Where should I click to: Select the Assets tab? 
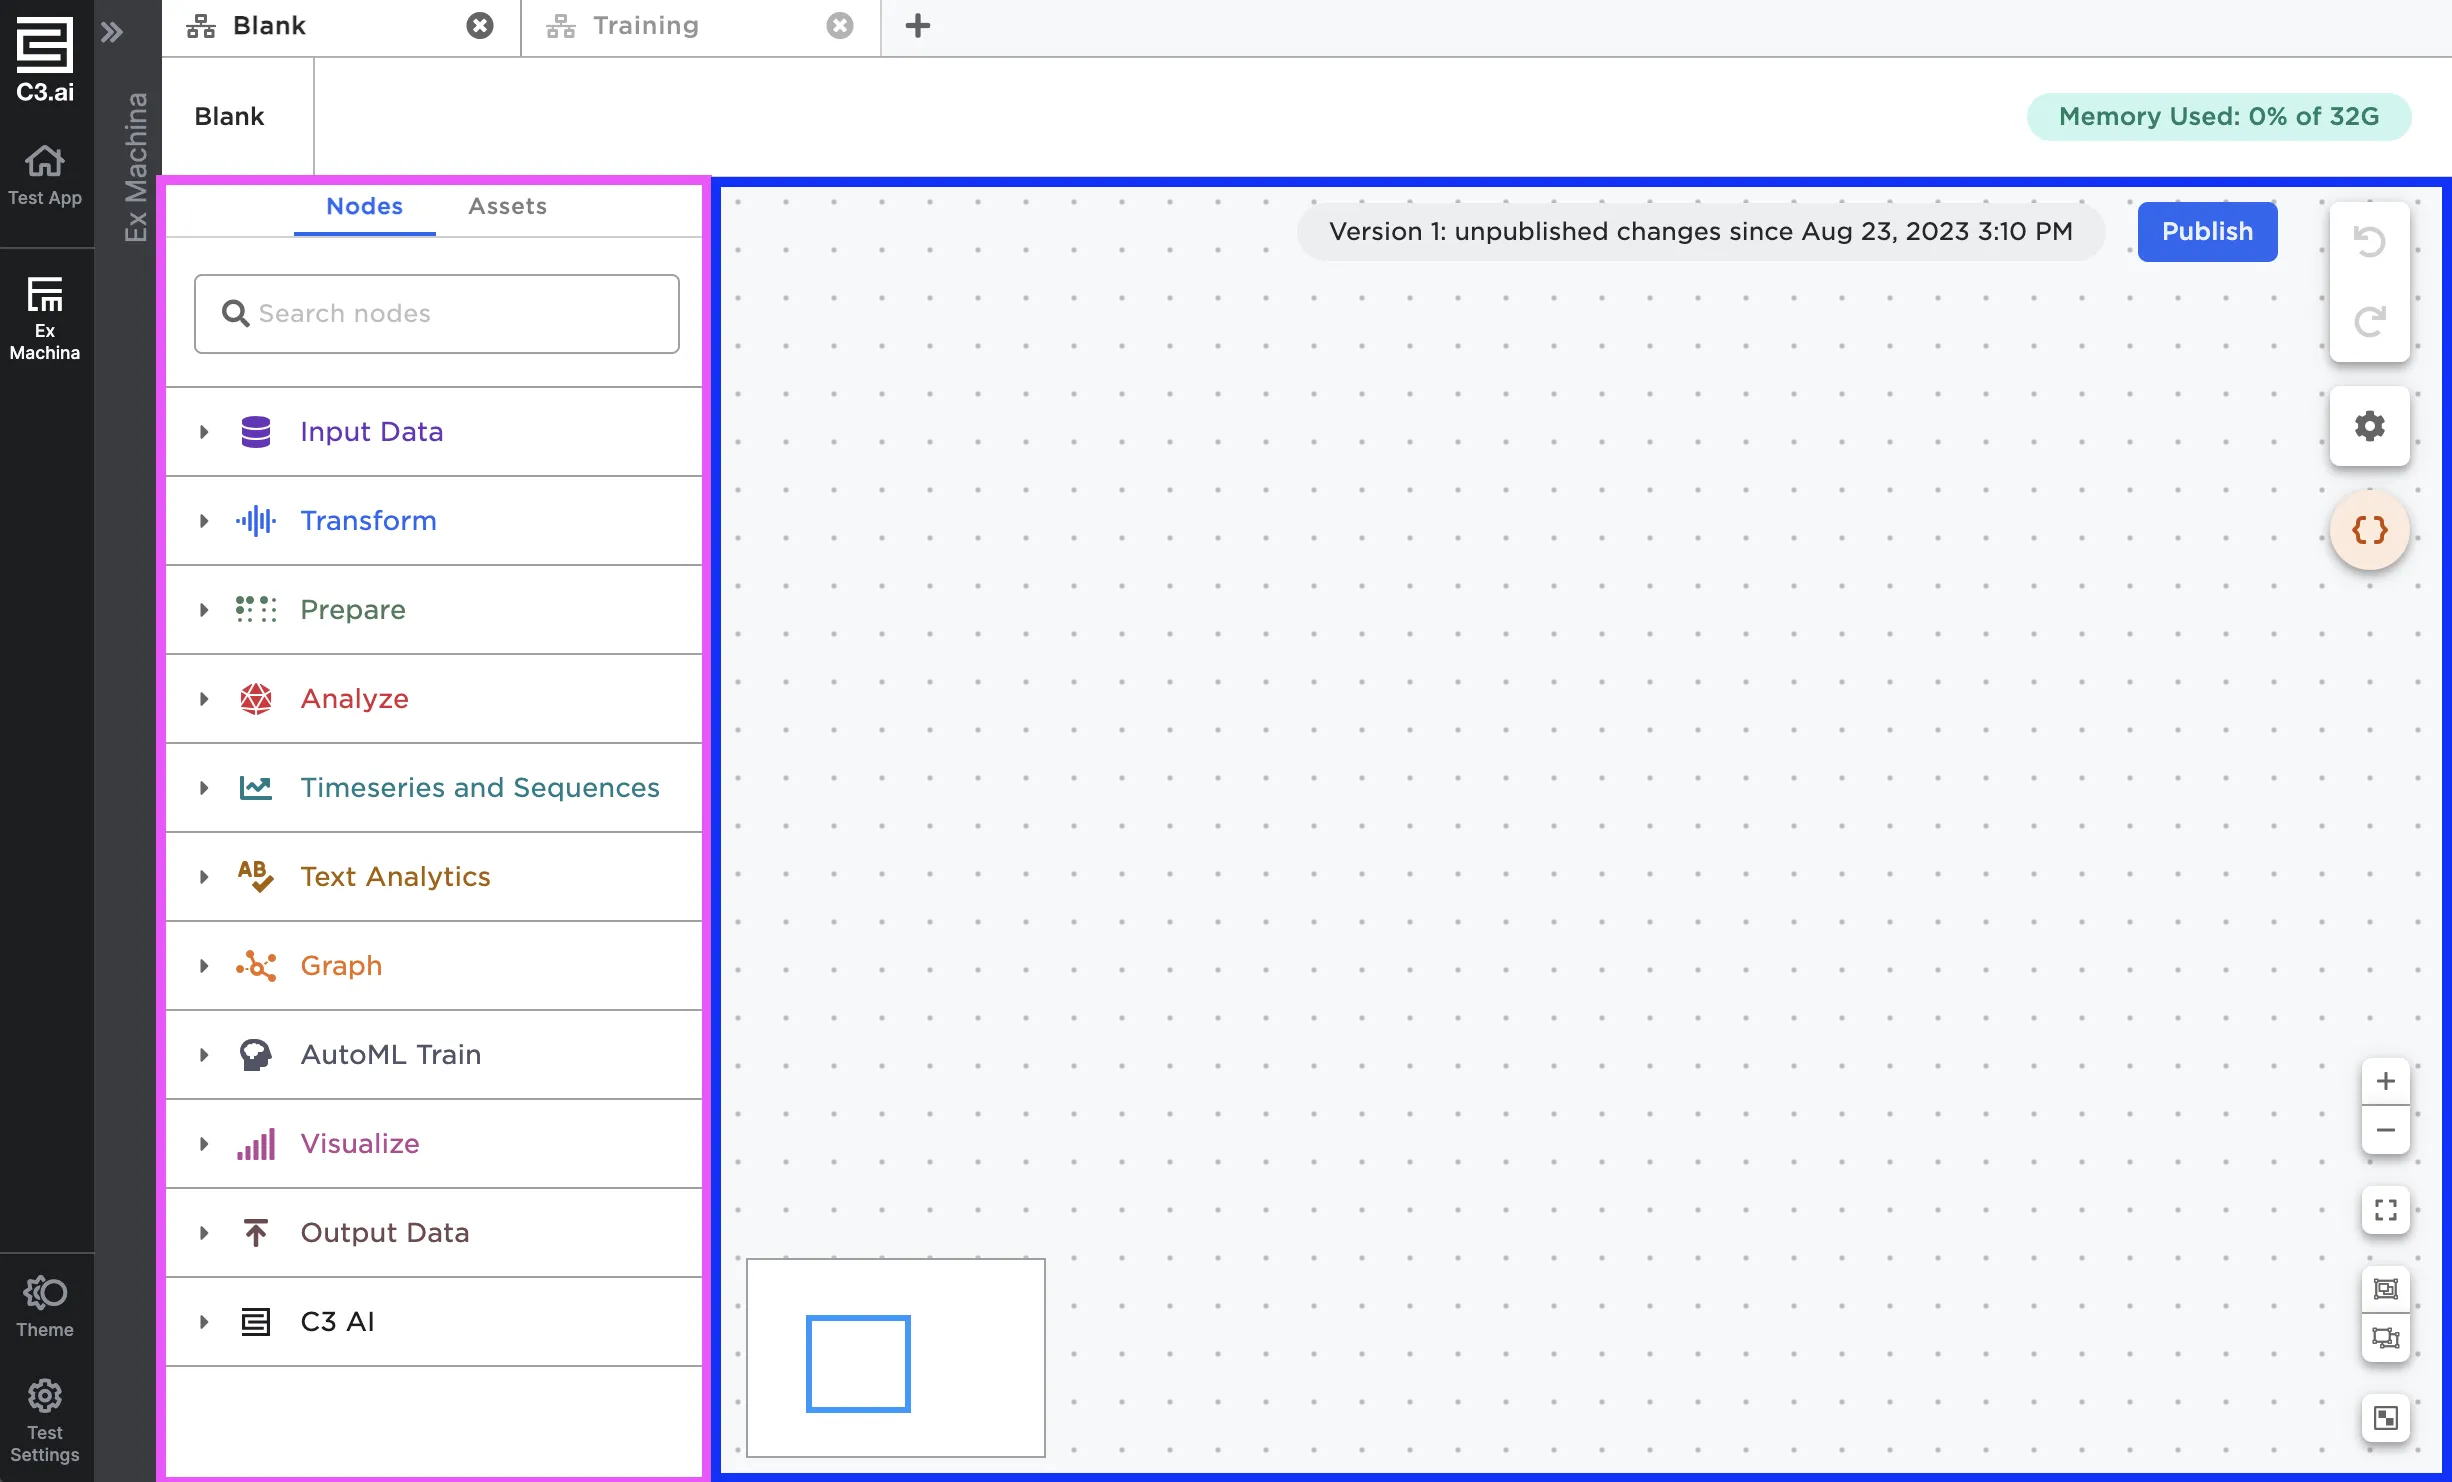click(508, 206)
